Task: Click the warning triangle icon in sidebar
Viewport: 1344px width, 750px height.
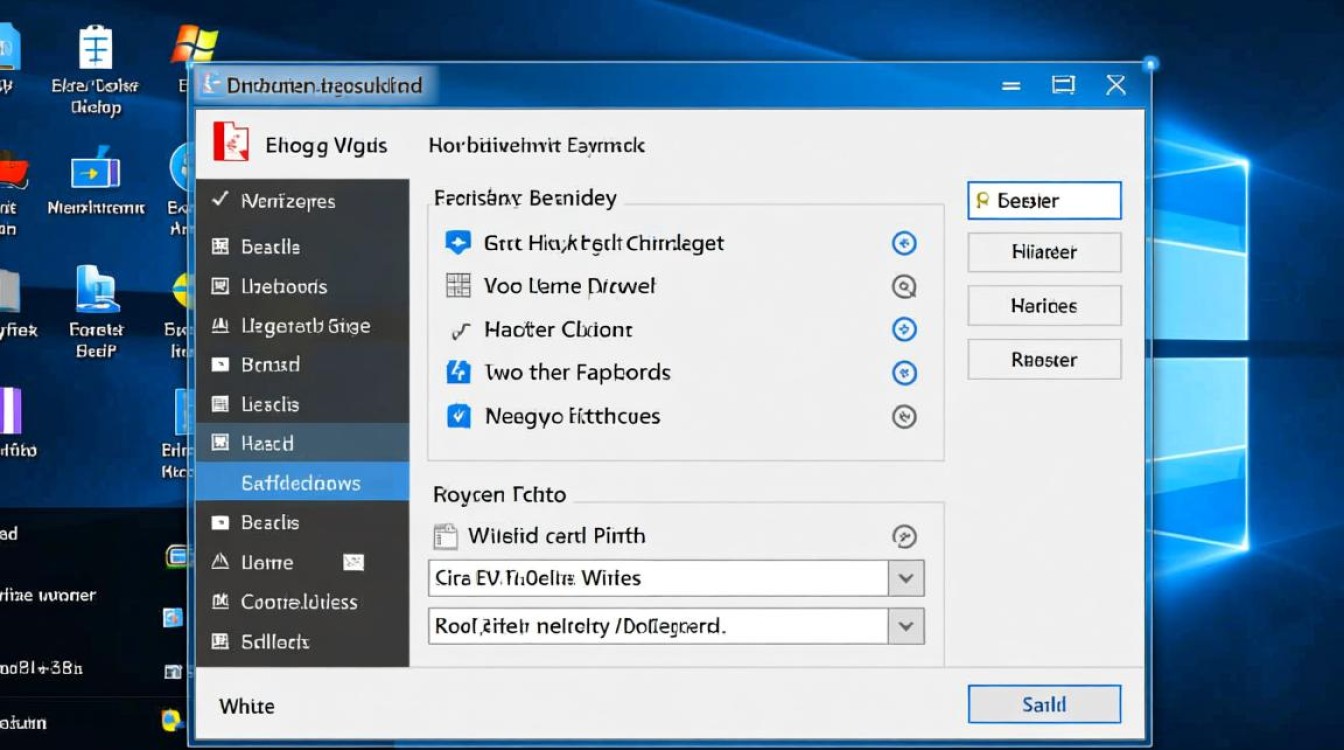Action: pos(221,562)
